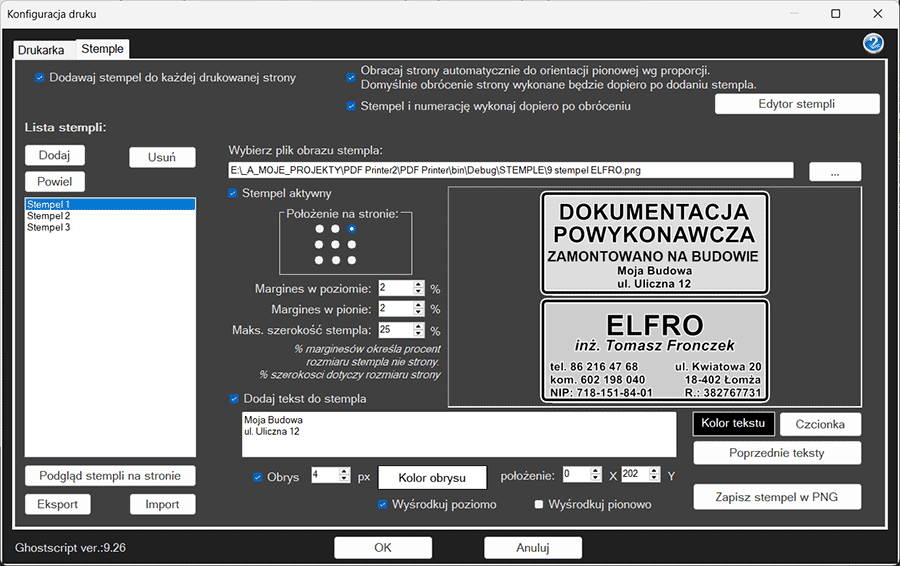The width and height of the screenshot is (900, 566).
Task: Uncheck "Dodaj tekst do stempla"
Action: tap(234, 398)
